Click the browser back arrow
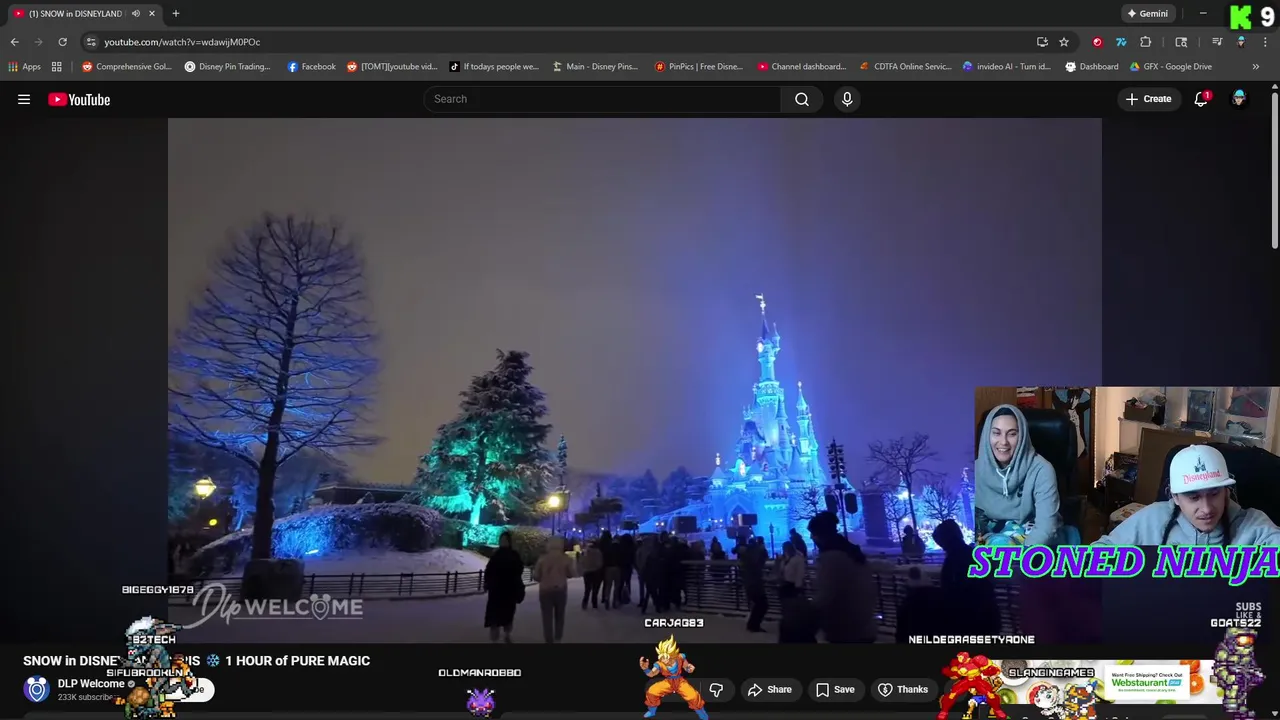 click(x=15, y=42)
